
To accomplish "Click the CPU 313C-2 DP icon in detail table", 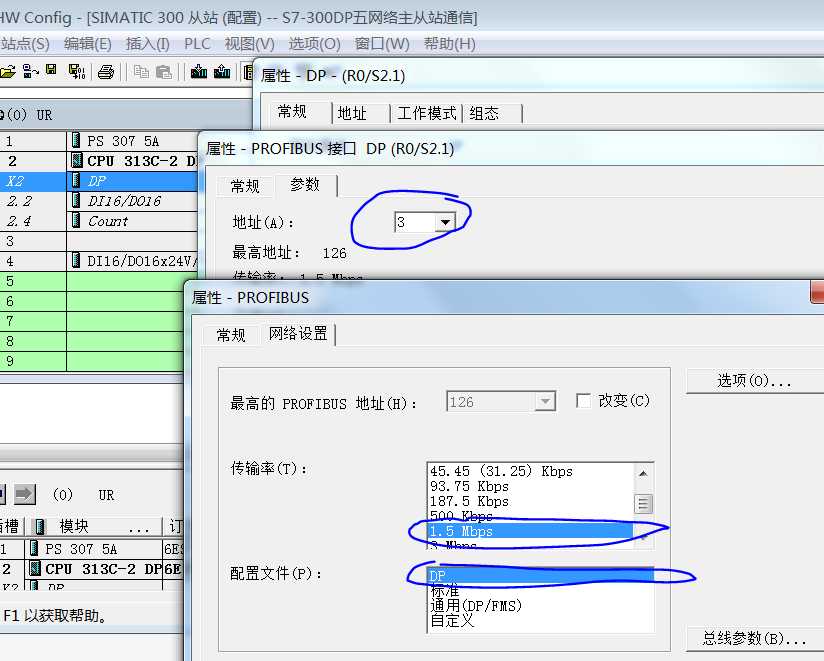I will (35, 569).
